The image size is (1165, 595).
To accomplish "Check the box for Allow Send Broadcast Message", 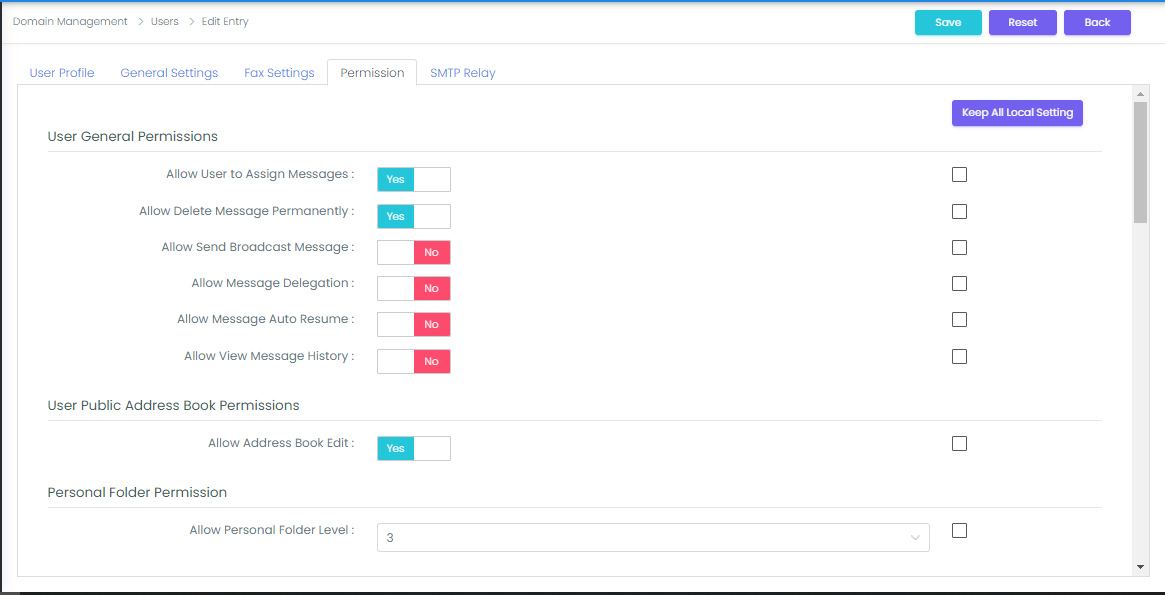I will pos(959,247).
